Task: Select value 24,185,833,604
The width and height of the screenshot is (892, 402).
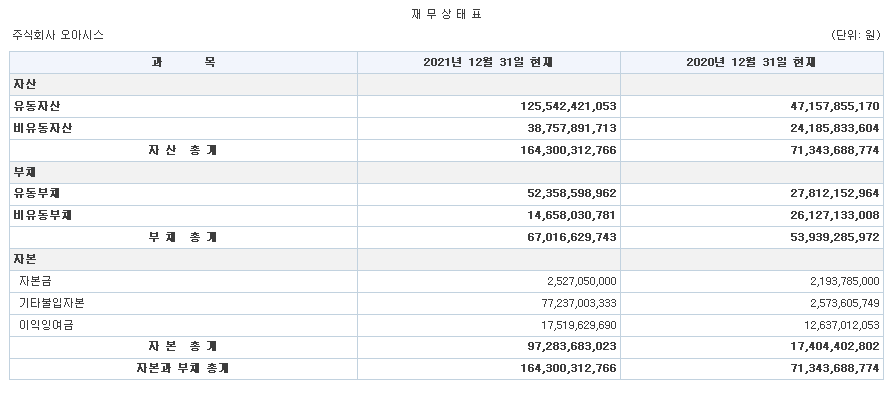Action: point(835,129)
